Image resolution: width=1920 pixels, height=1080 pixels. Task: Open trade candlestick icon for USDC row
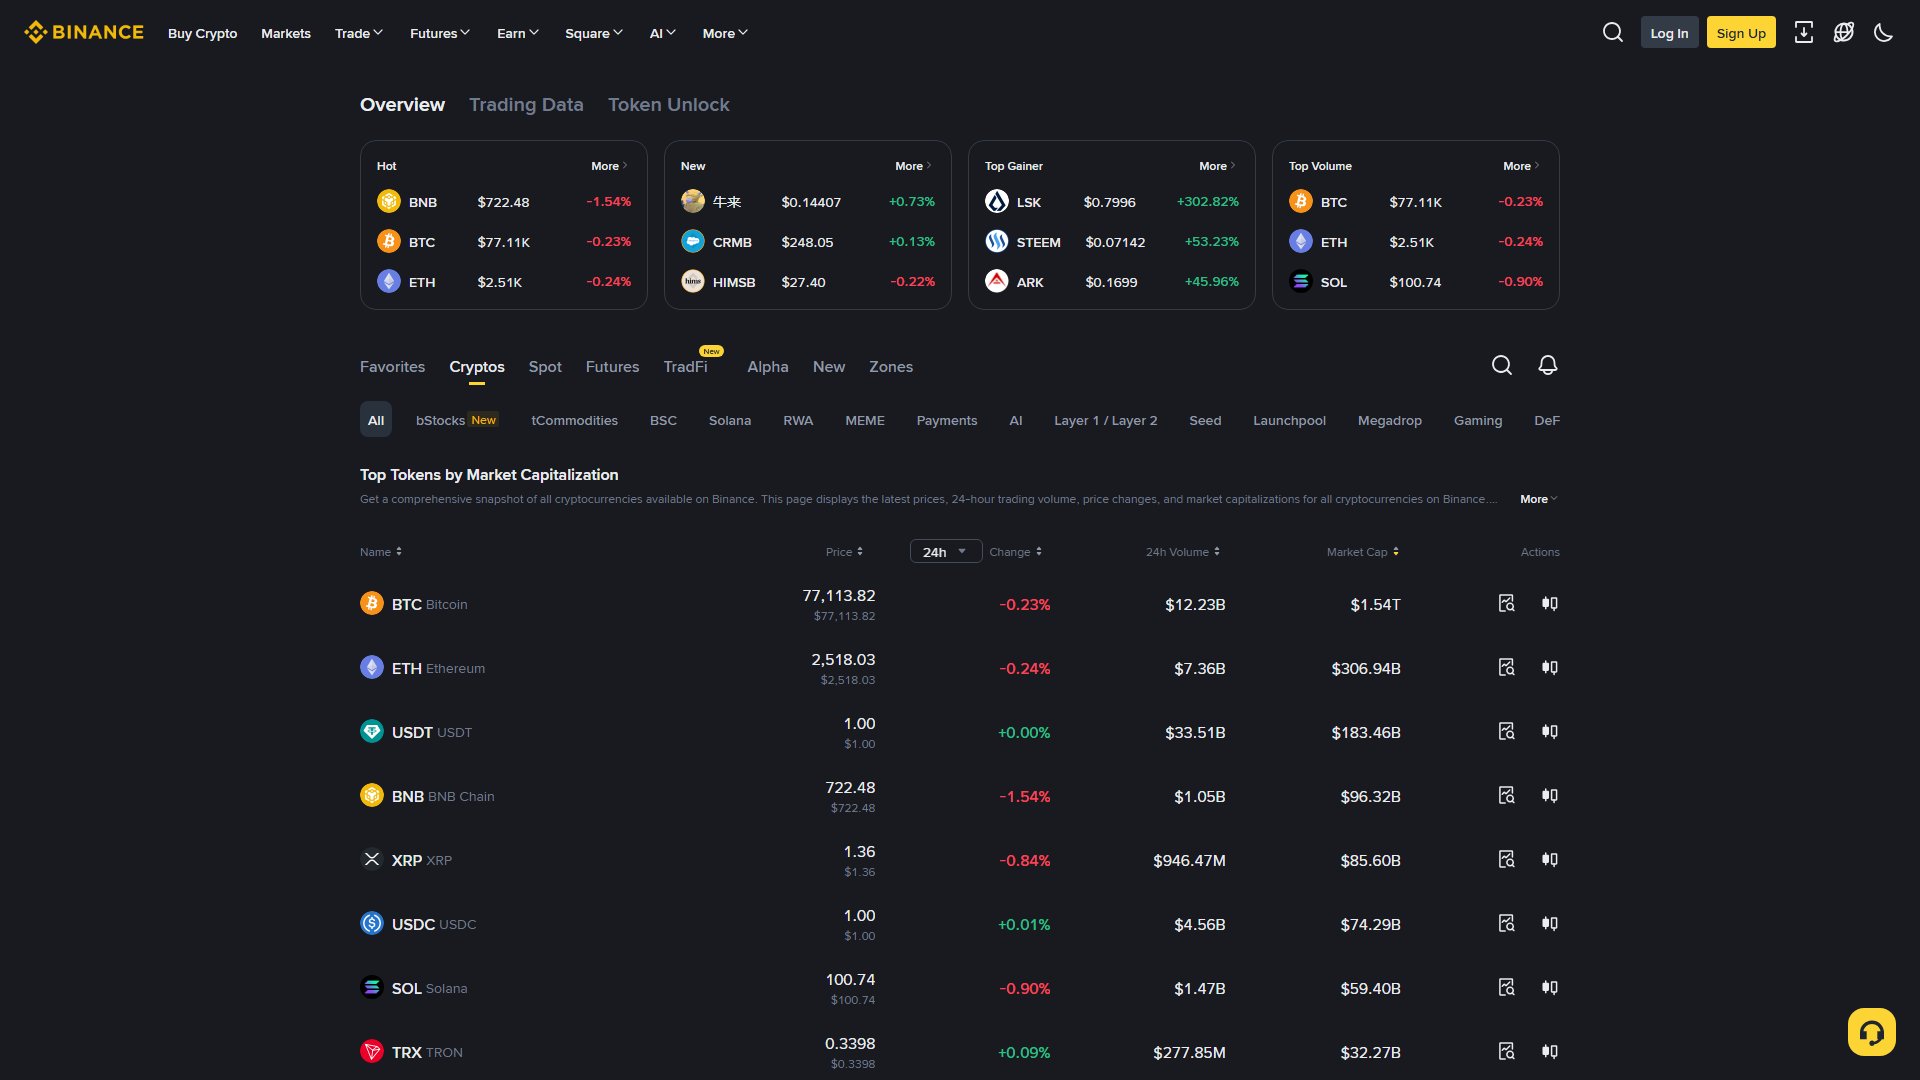1549,923
